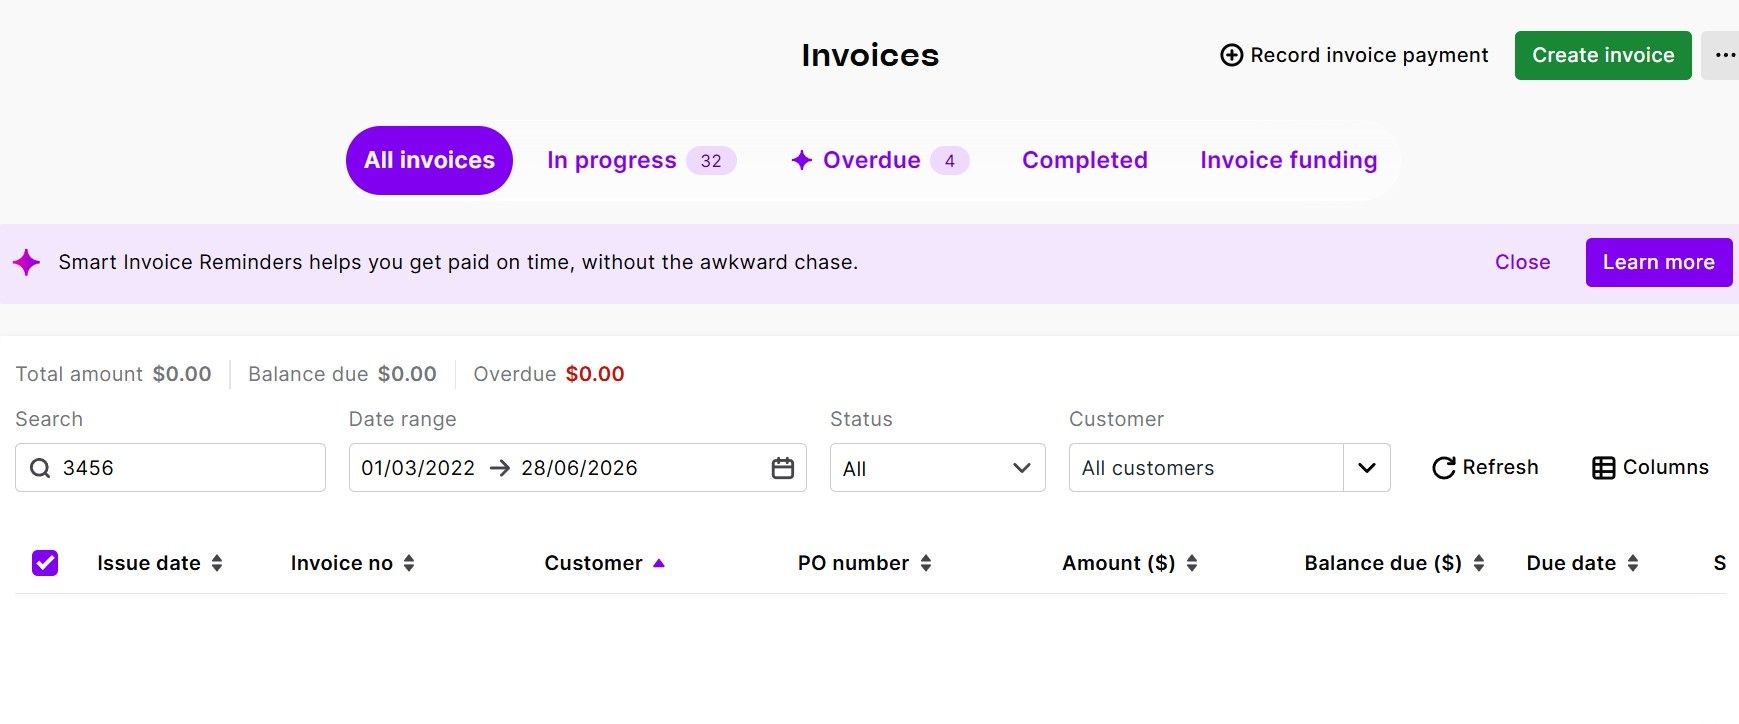Uncheck the select-all invoices checkbox
Viewport: 1739px width, 724px height.
coord(45,563)
